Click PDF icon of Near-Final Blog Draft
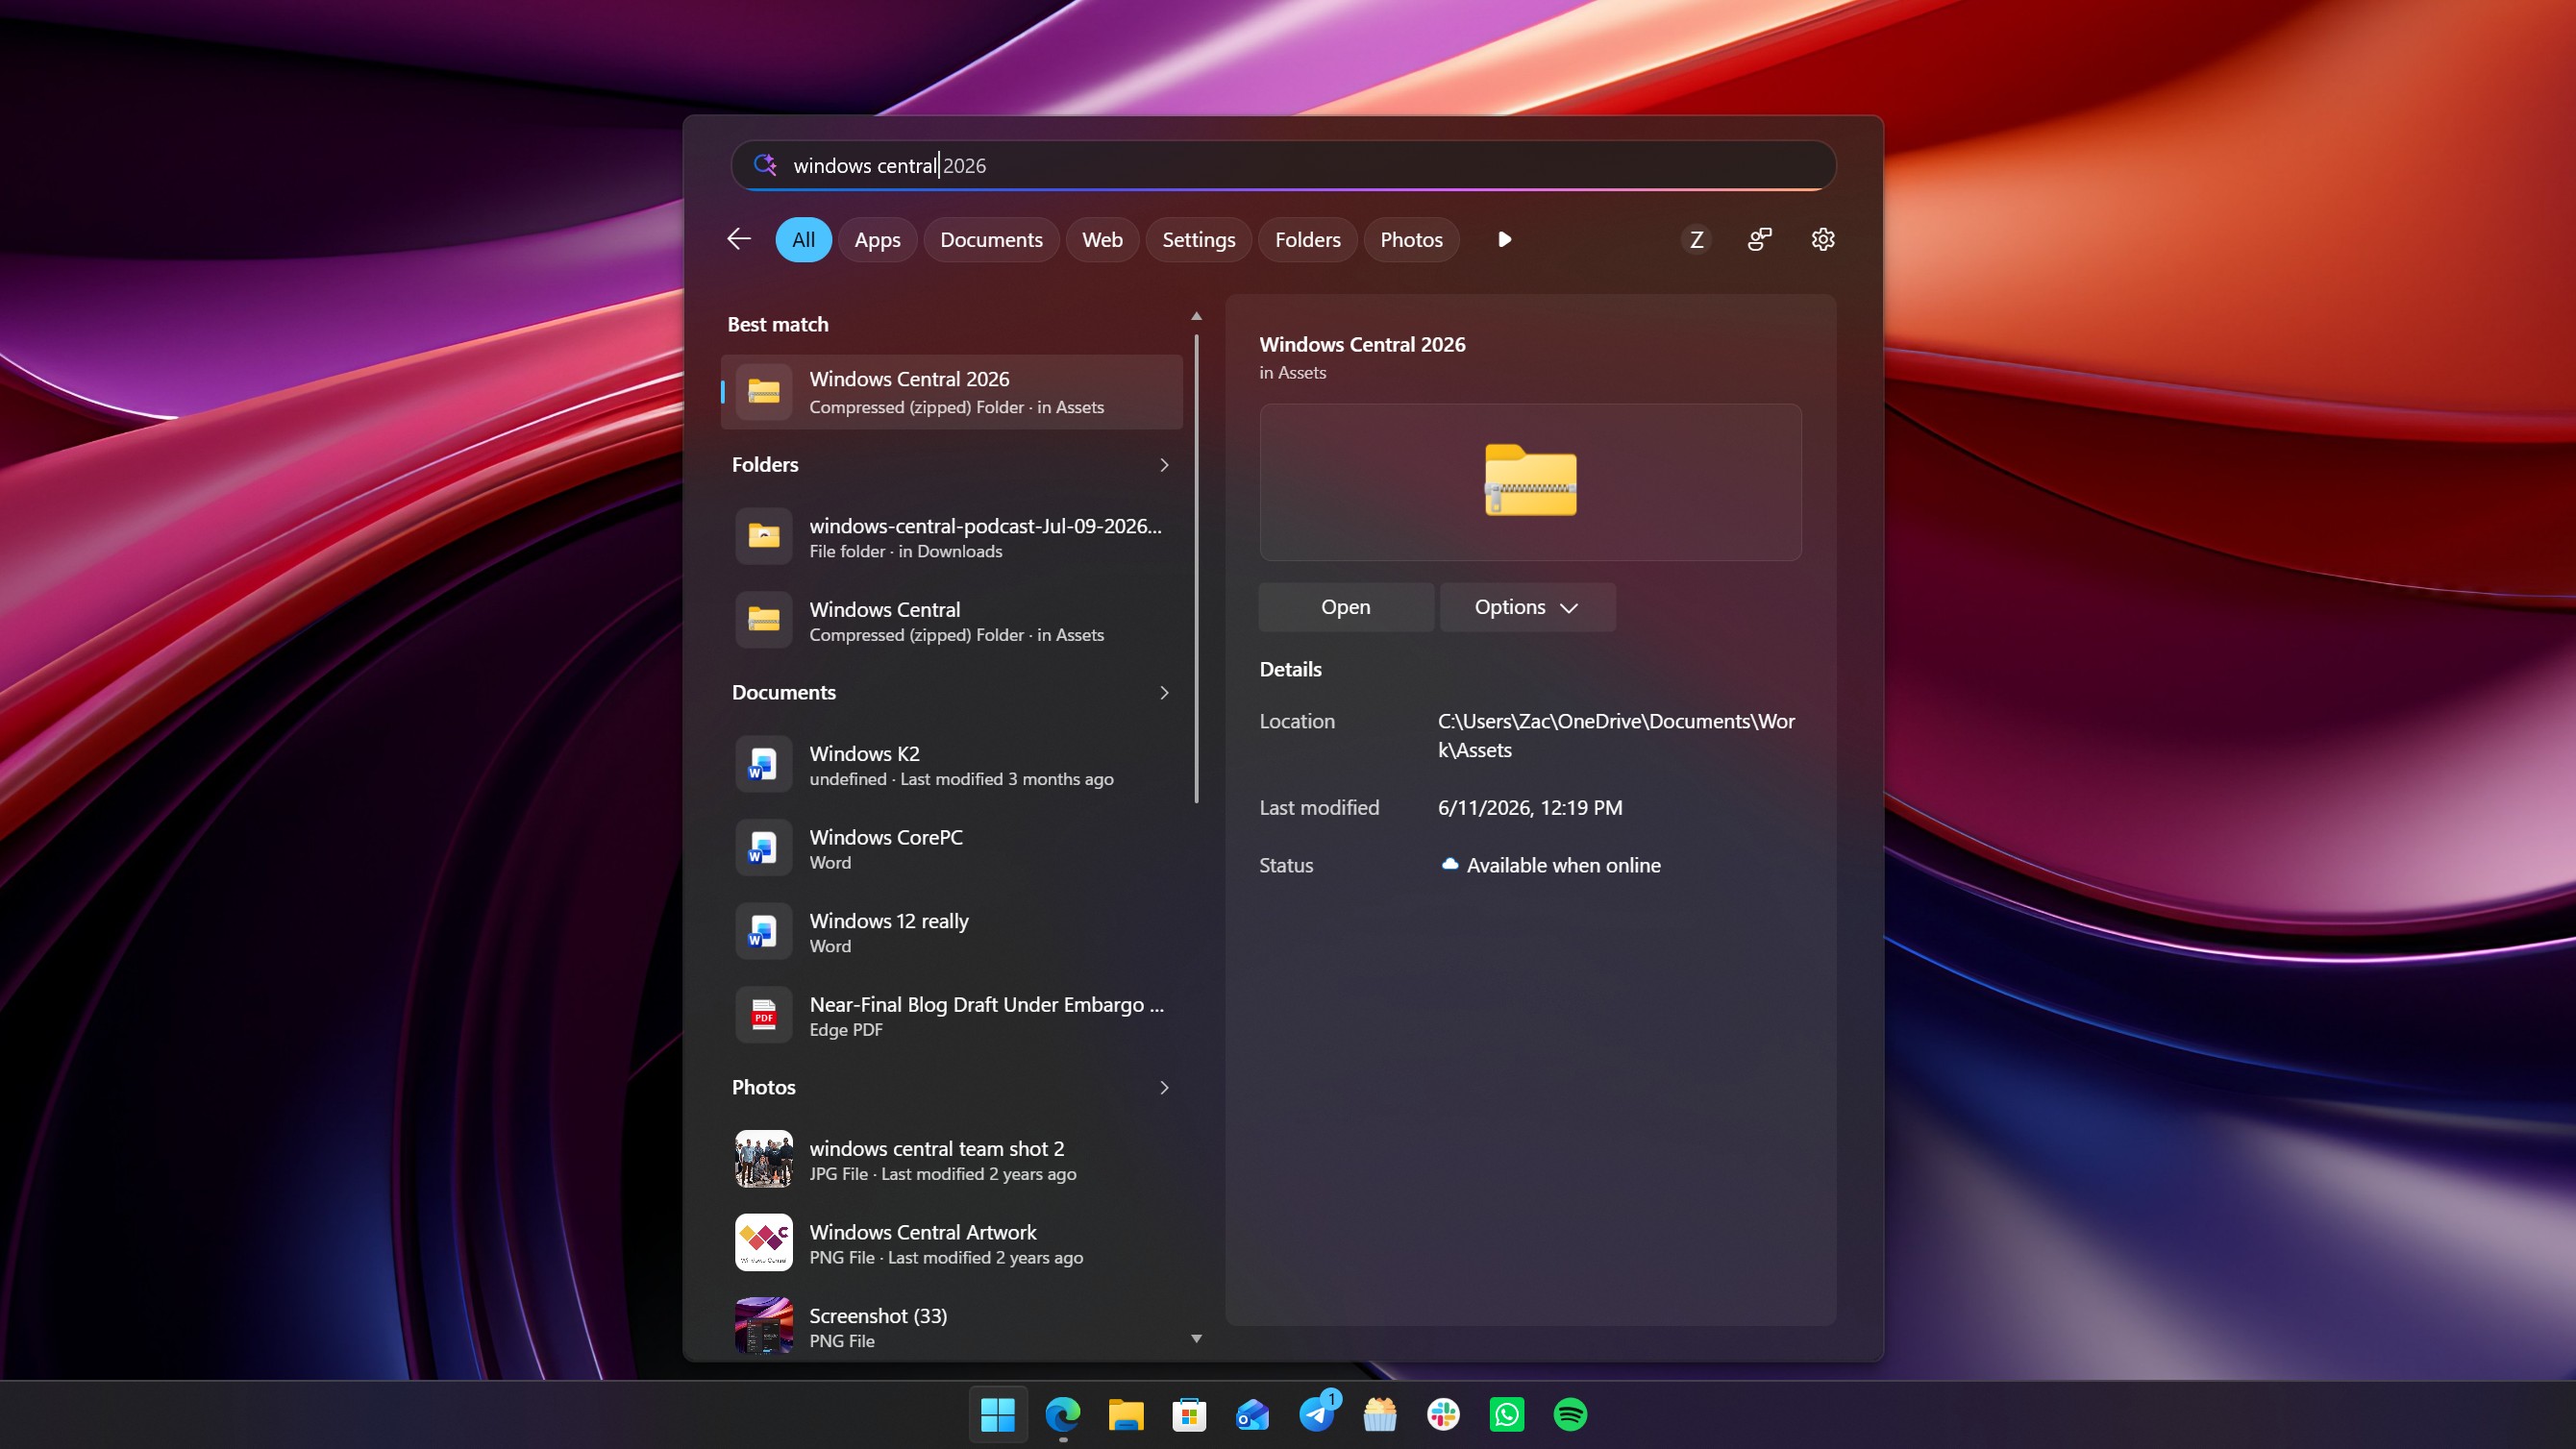 pyautogui.click(x=763, y=1016)
